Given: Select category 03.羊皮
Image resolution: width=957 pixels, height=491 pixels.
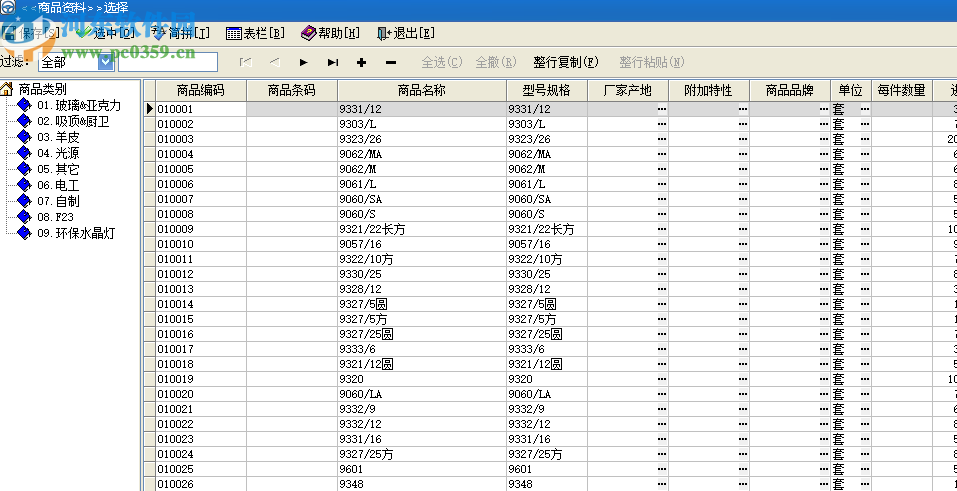Looking at the screenshot, I should [x=58, y=137].
